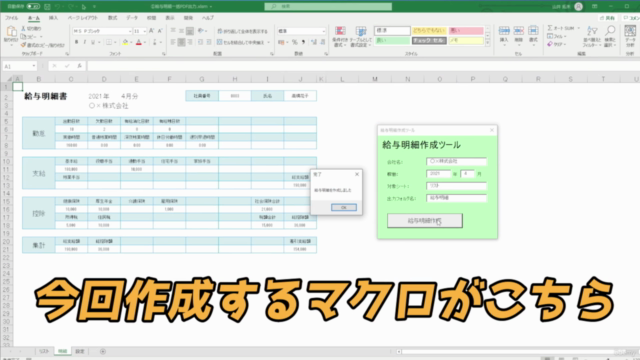
Task: Open the Data ribbon tab
Action: pyautogui.click(x=132, y=18)
